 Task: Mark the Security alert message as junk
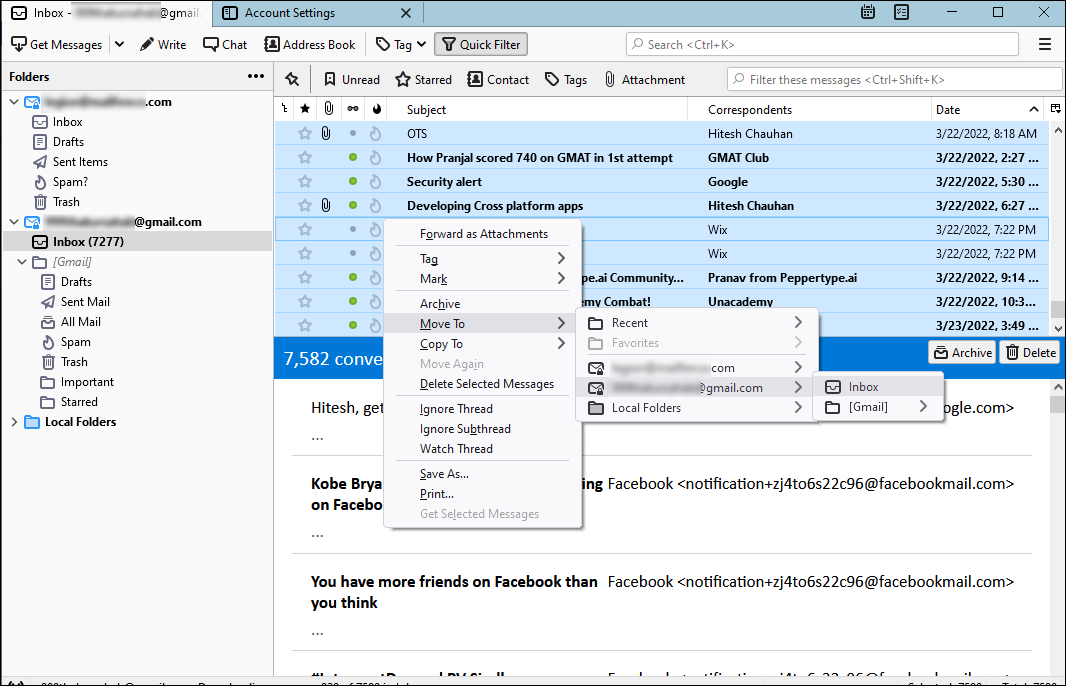pos(375,182)
